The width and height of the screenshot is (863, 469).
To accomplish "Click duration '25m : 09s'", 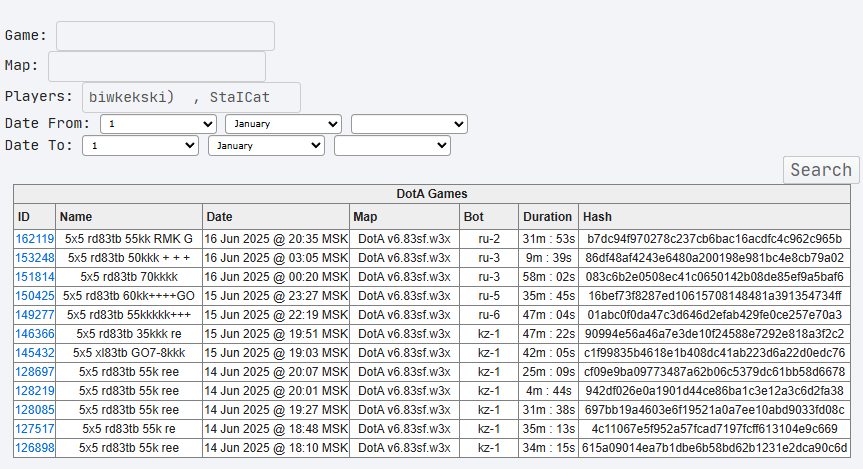I will [548, 372].
